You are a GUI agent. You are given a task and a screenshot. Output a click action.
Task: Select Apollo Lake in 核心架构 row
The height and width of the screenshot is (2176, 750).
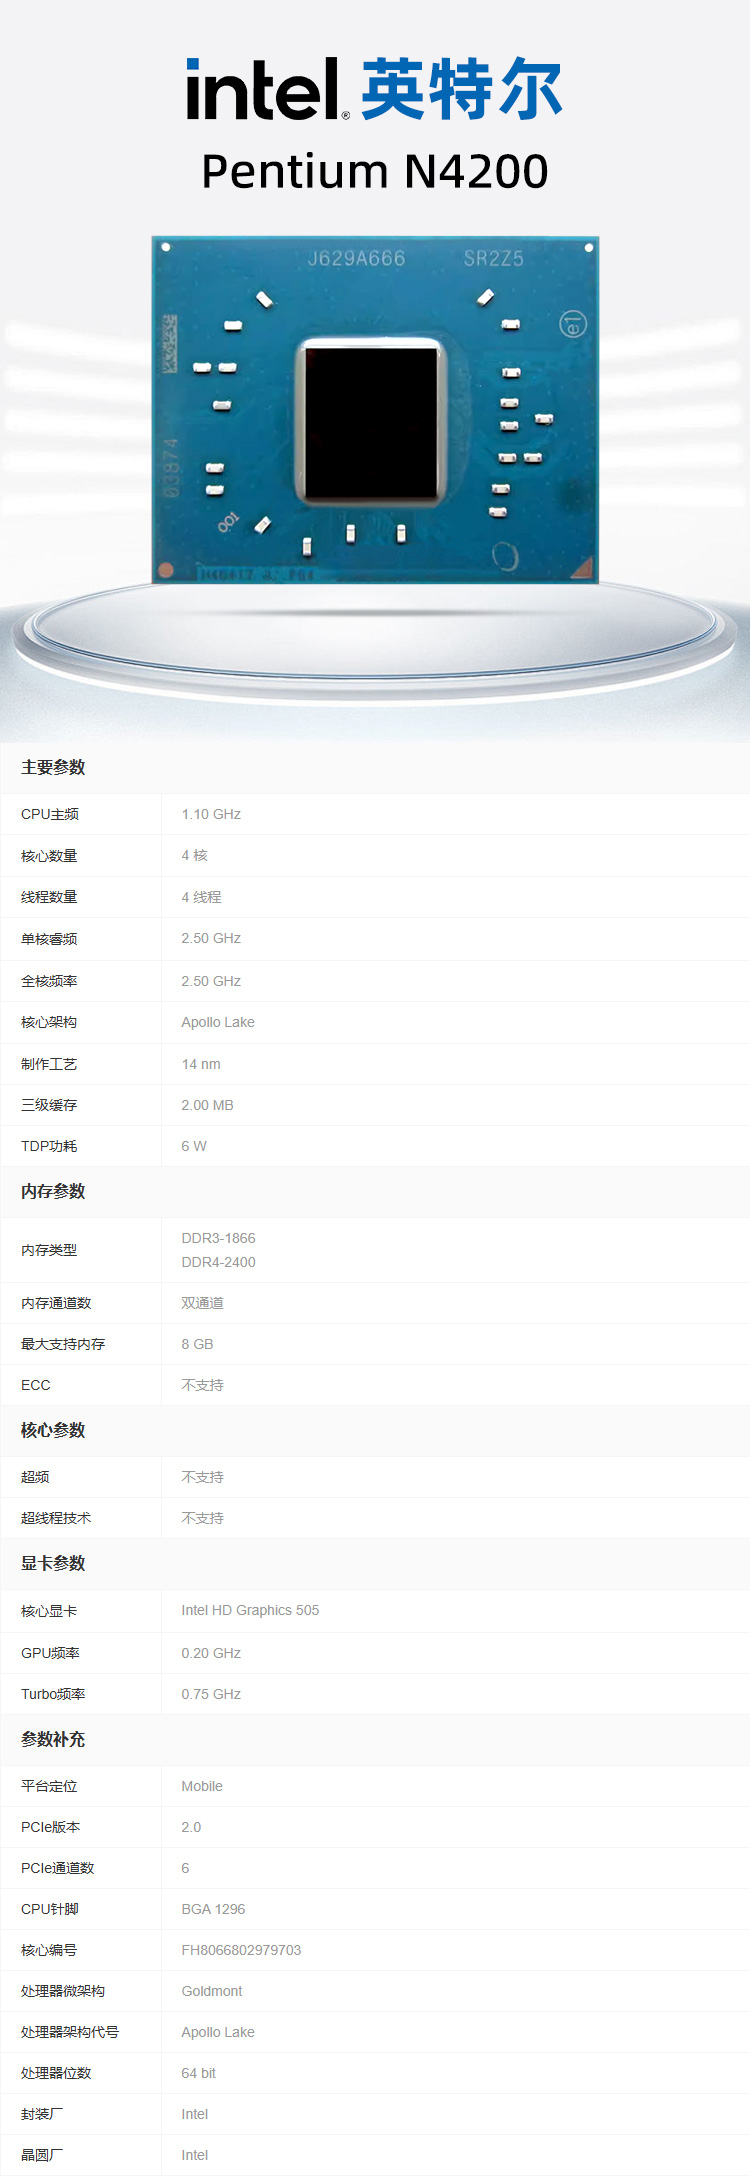click(x=218, y=1023)
